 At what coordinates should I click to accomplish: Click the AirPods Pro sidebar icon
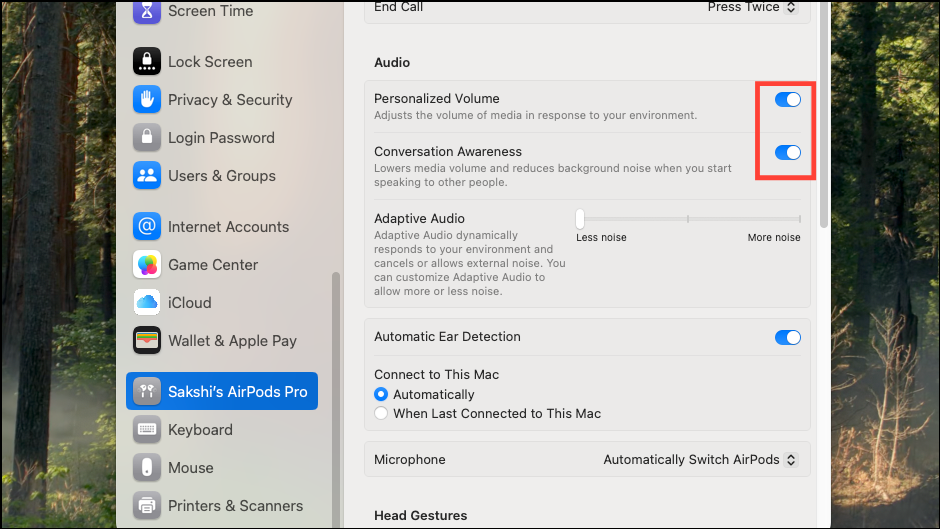tap(147, 392)
